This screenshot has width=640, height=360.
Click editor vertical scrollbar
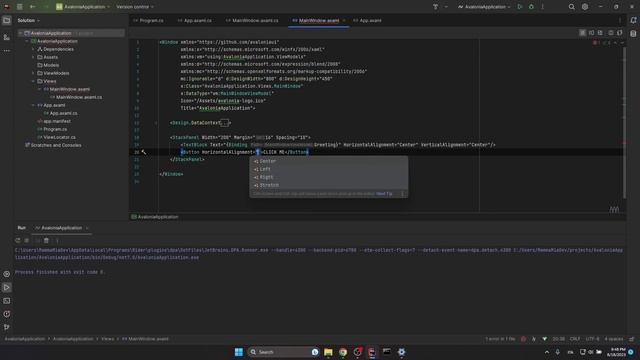coord(624,122)
